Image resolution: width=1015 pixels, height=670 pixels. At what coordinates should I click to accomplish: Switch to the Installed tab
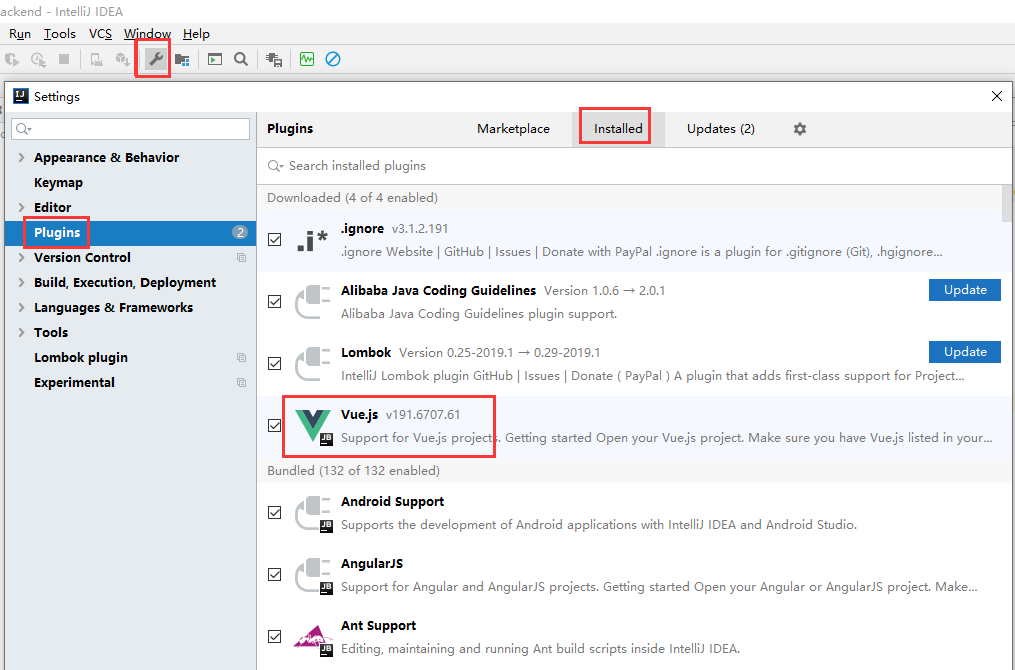coord(618,129)
